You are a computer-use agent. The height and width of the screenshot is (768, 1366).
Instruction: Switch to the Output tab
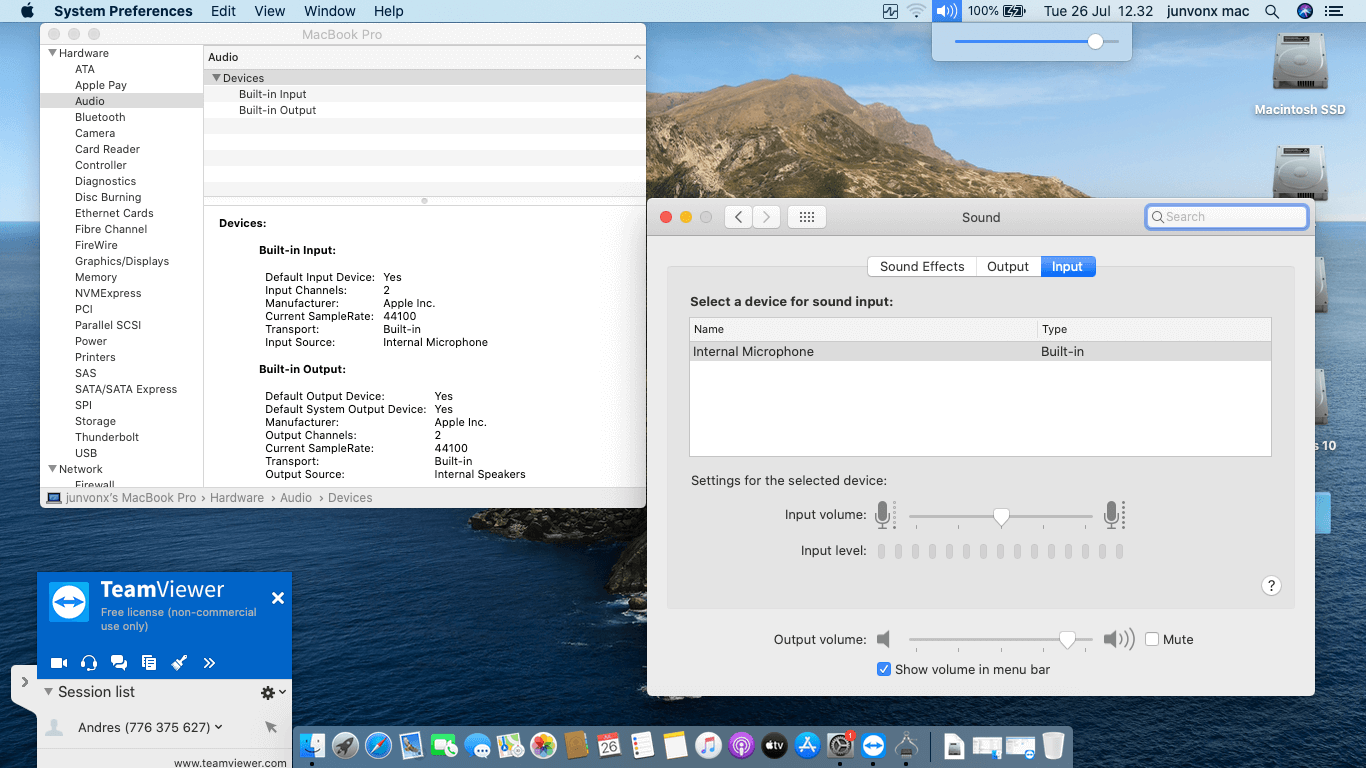coord(1007,267)
